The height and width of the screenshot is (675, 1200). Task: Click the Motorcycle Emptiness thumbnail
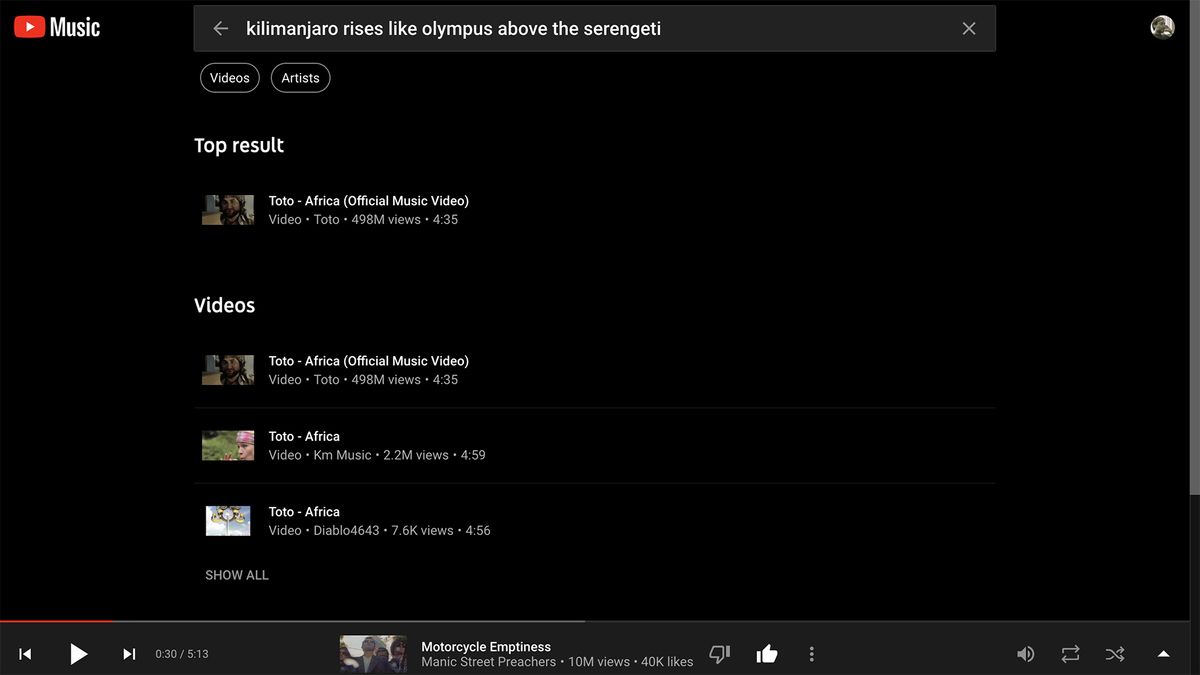(372, 653)
